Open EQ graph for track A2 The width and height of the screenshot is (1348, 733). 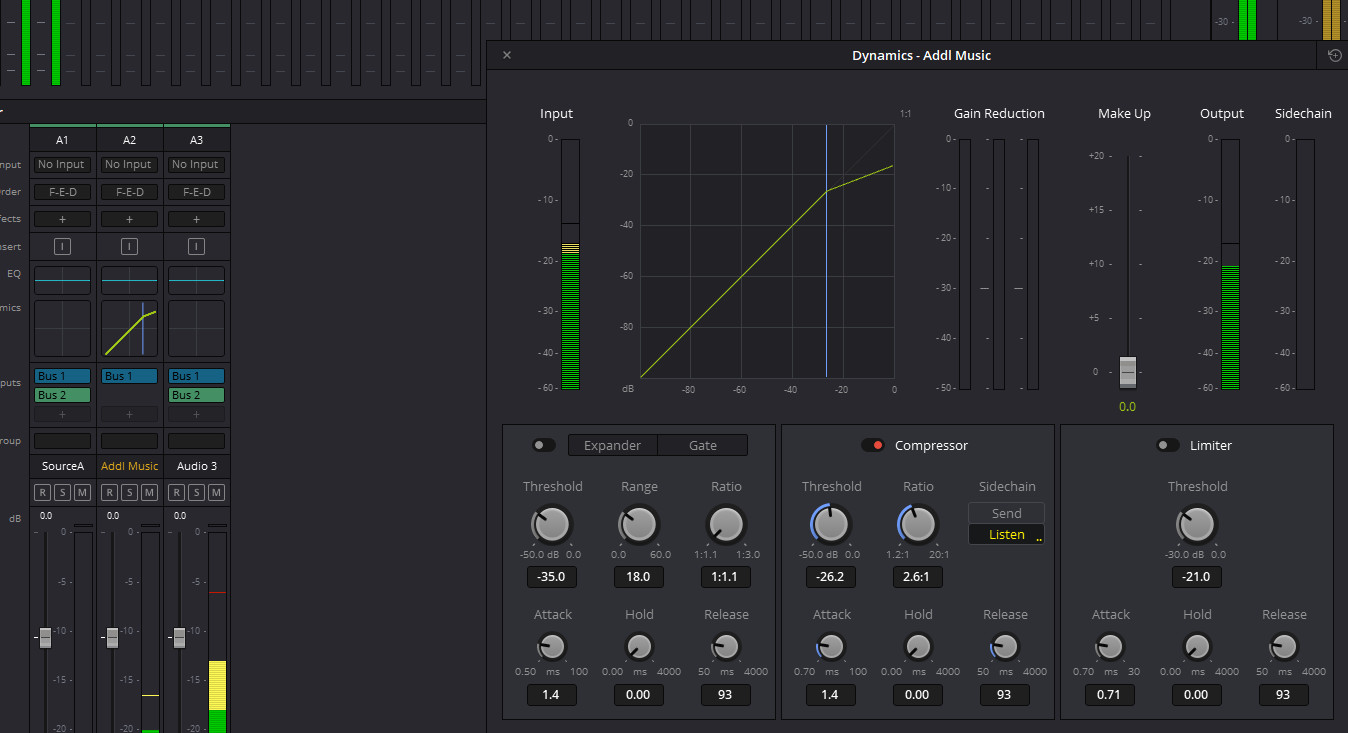tap(129, 280)
